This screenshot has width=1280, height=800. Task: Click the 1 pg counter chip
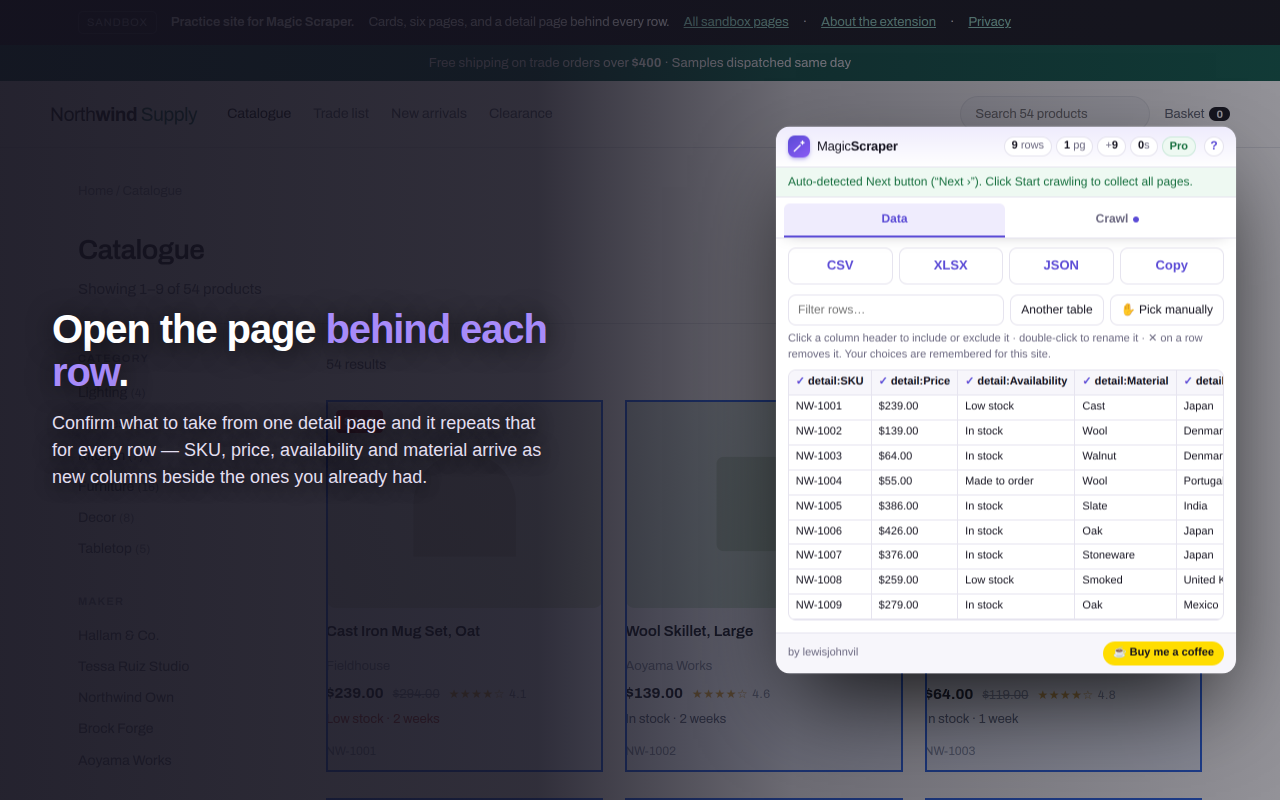[1075, 146]
